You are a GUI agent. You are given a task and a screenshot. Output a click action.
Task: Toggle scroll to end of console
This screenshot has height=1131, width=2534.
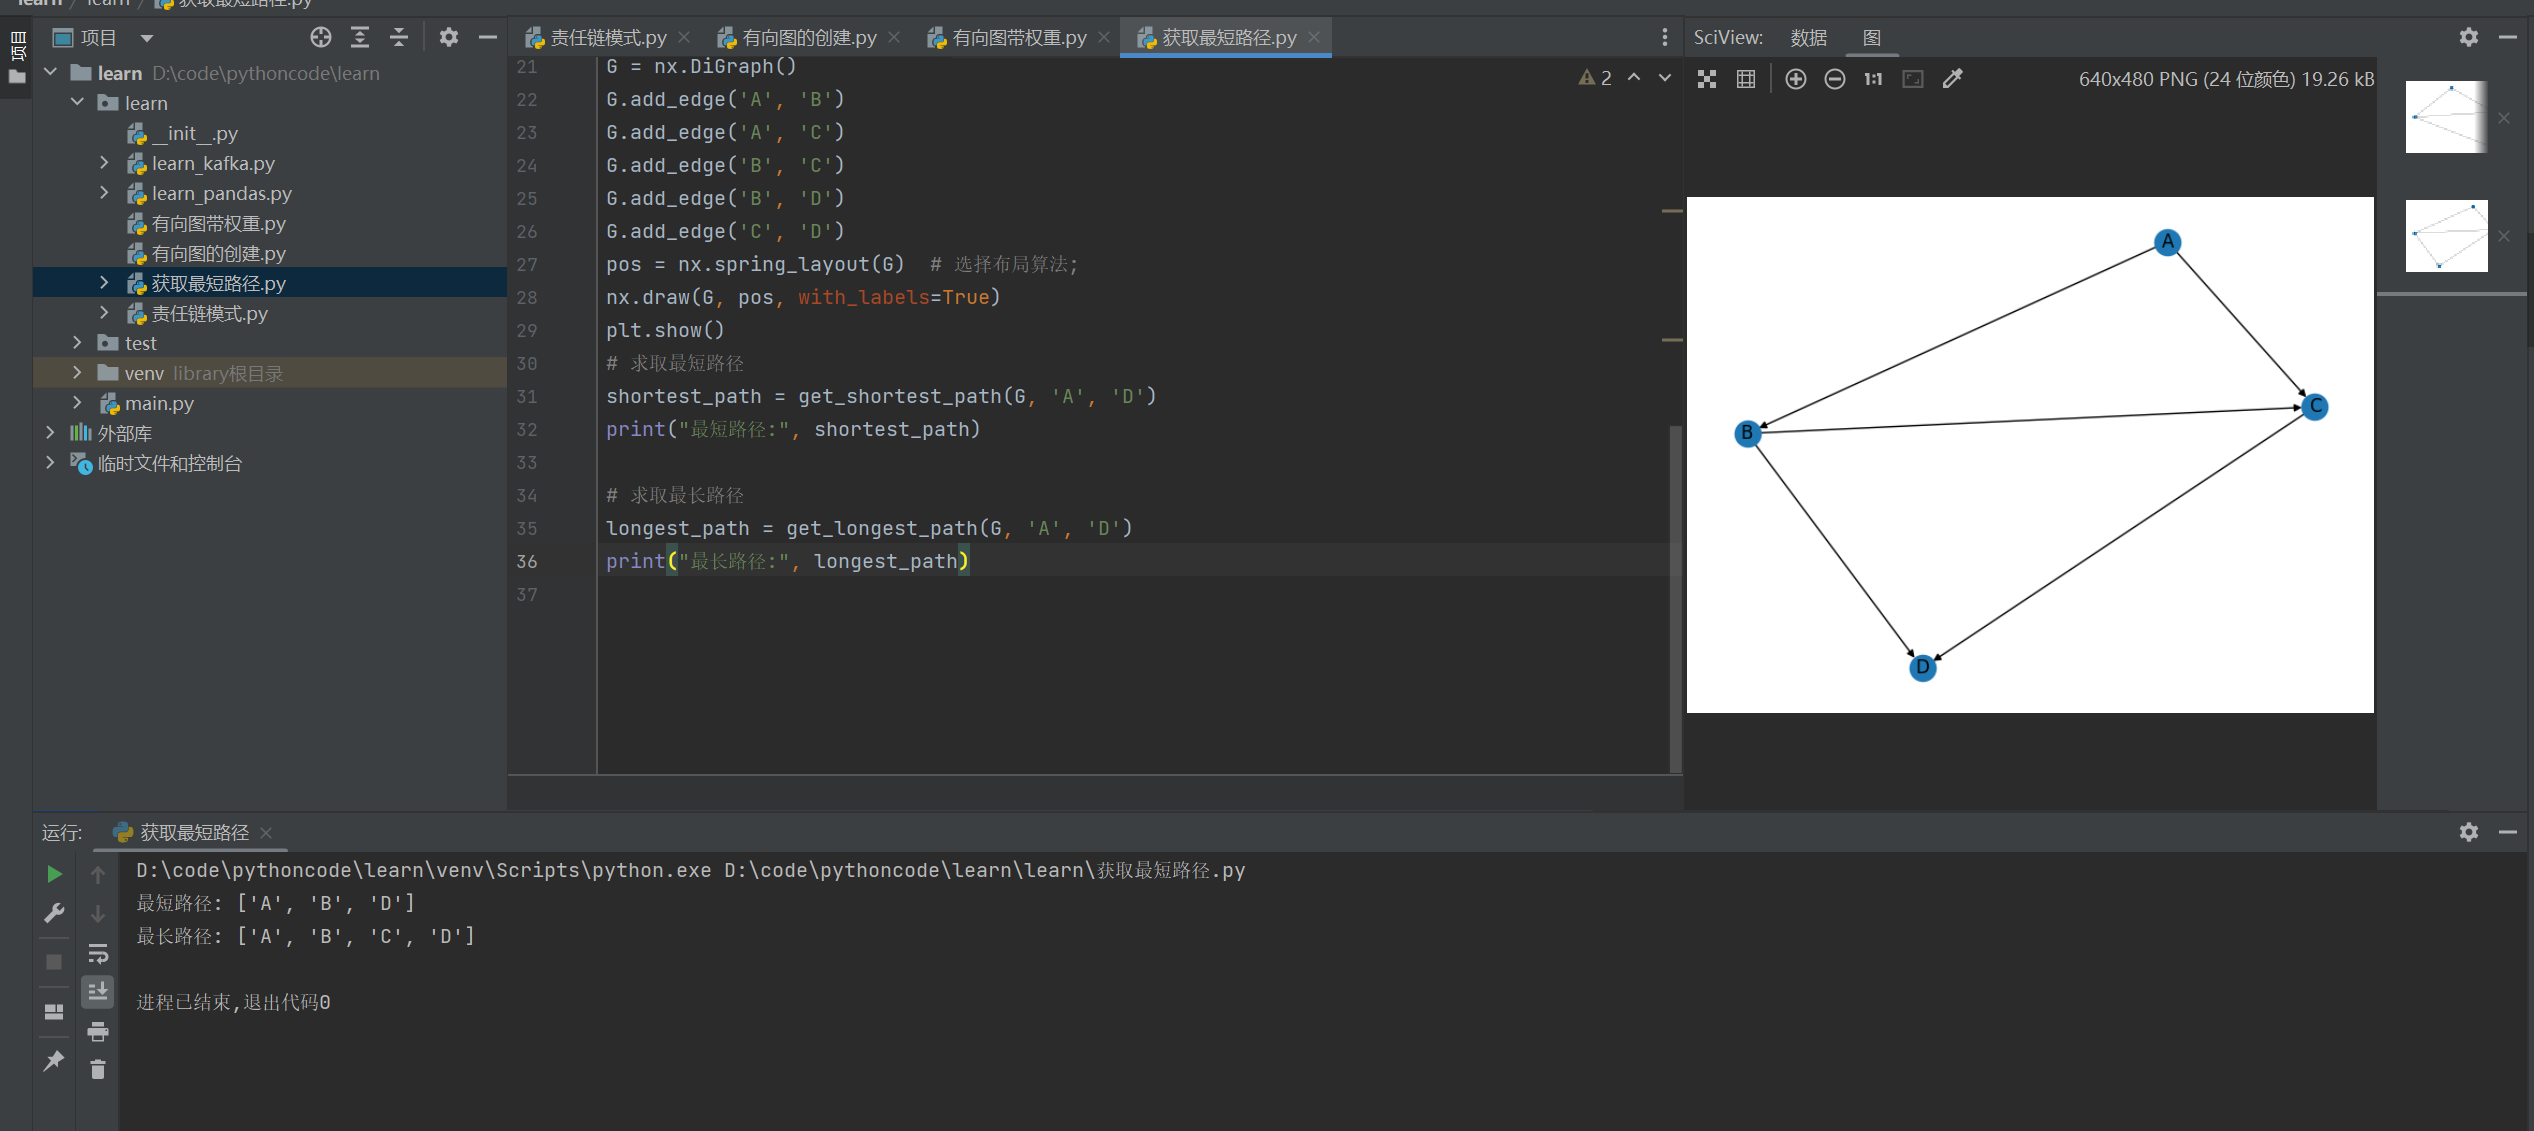tap(98, 992)
